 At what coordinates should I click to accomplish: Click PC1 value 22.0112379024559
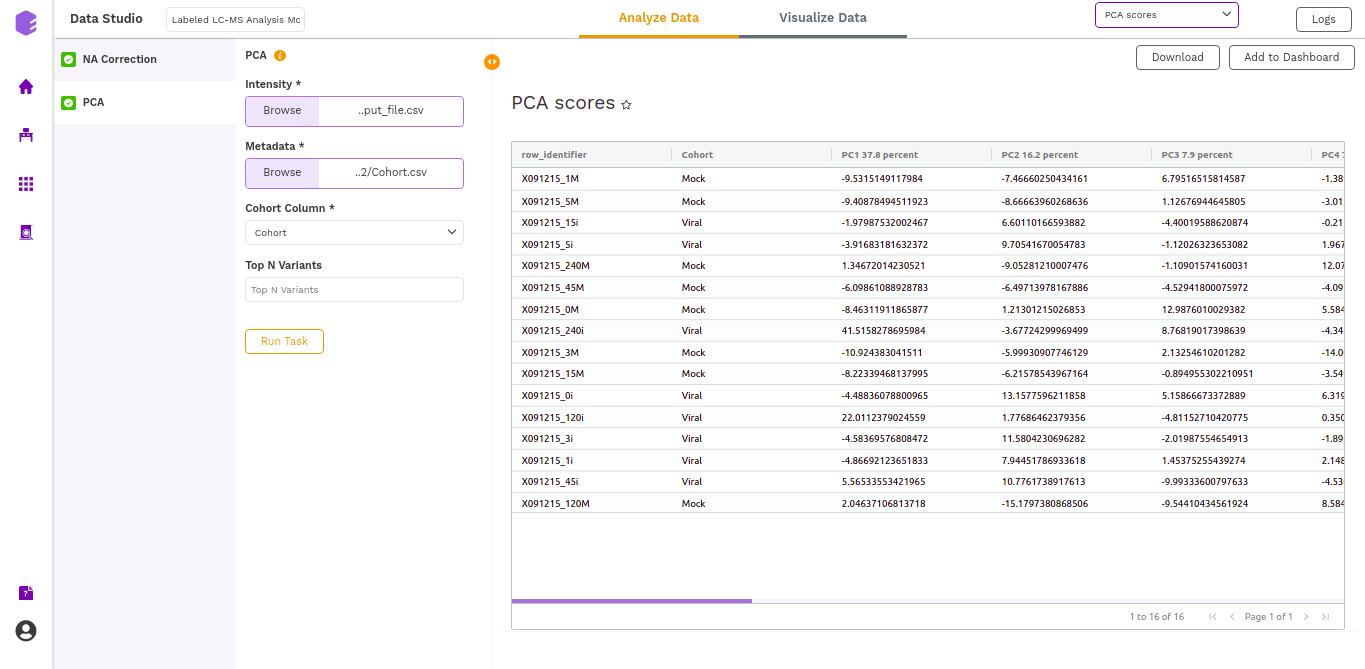(x=883, y=418)
